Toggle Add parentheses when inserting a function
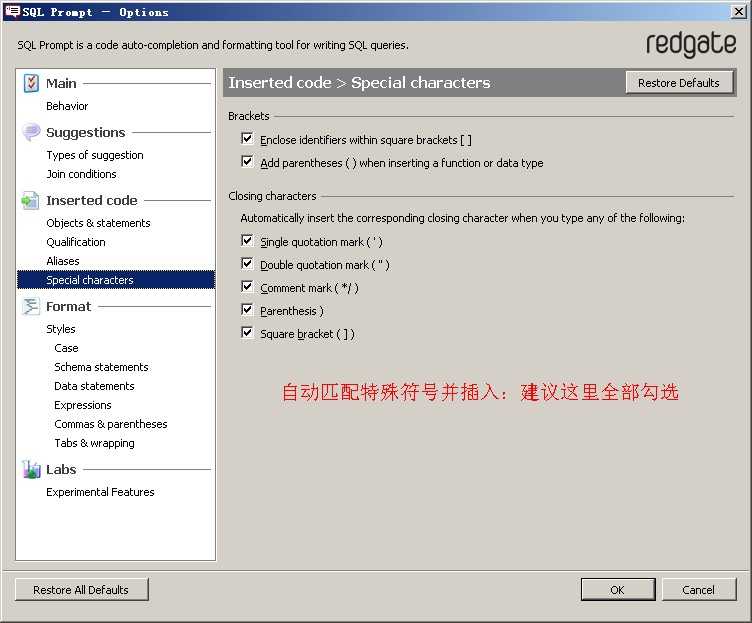 point(247,162)
